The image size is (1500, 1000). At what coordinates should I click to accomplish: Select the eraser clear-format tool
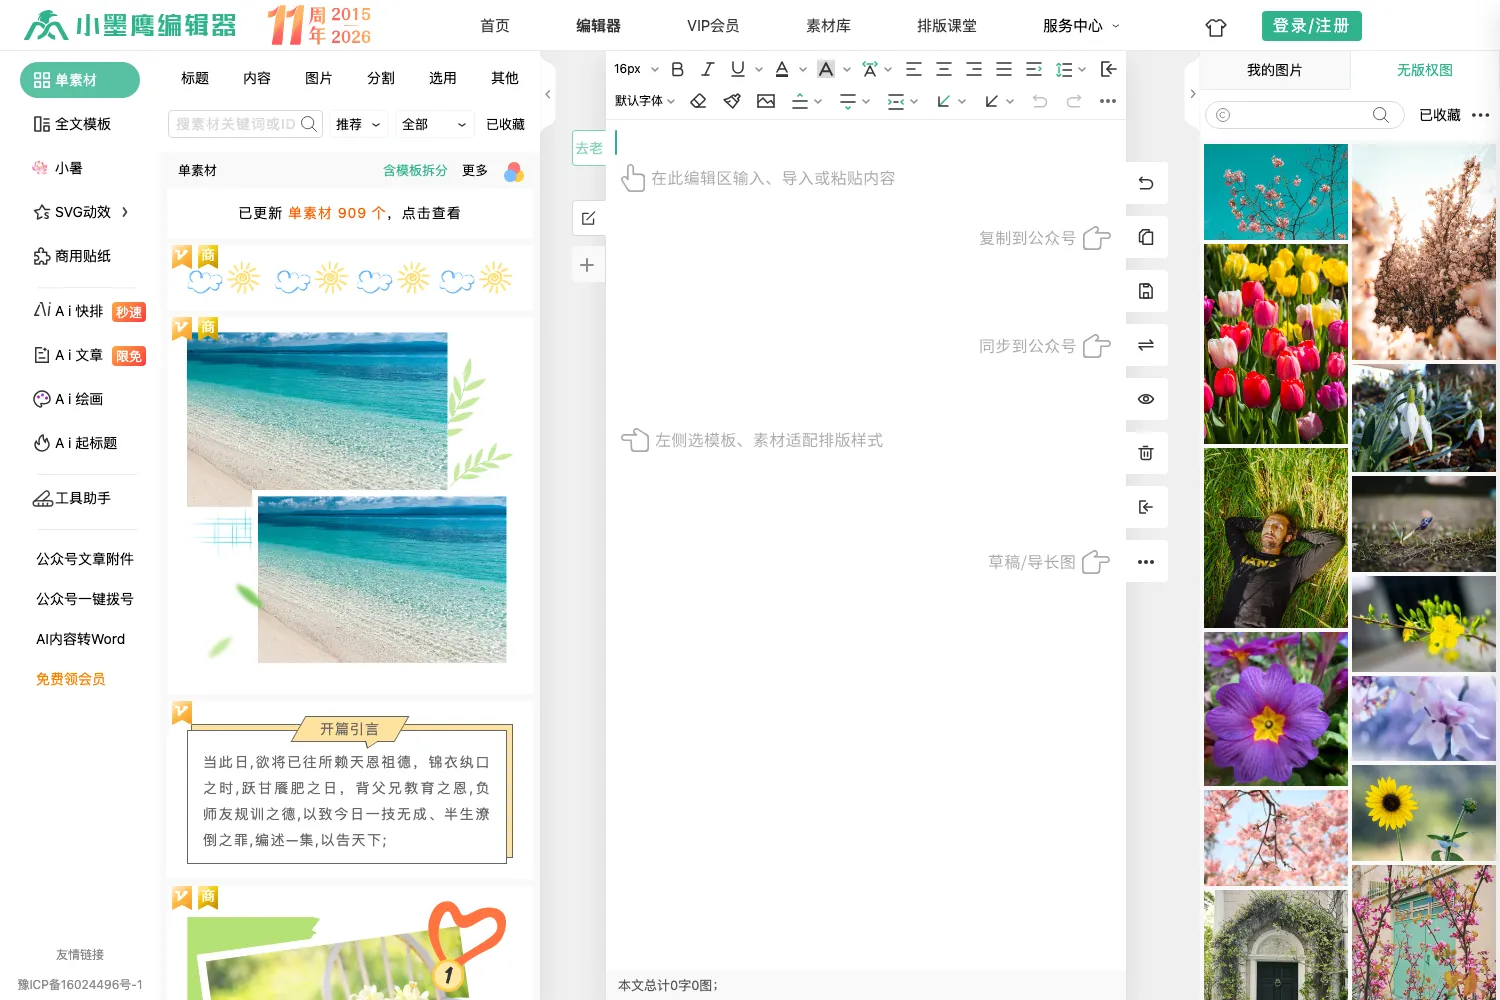pyautogui.click(x=698, y=101)
